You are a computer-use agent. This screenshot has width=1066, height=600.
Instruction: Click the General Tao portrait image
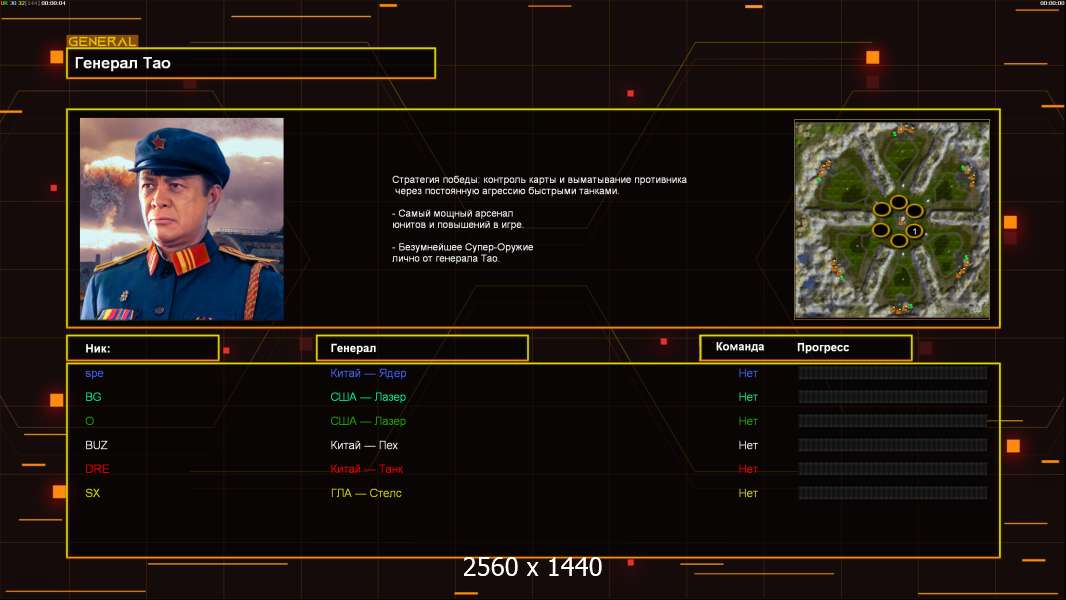click(x=182, y=219)
